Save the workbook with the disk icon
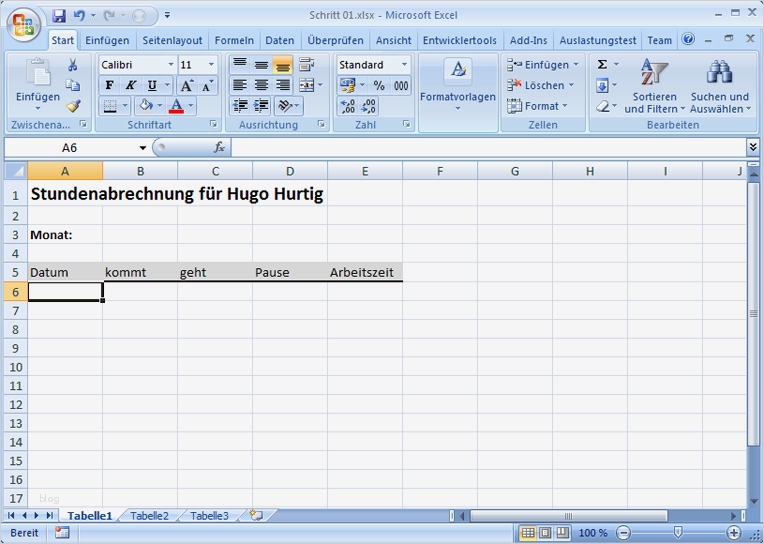 (59, 16)
